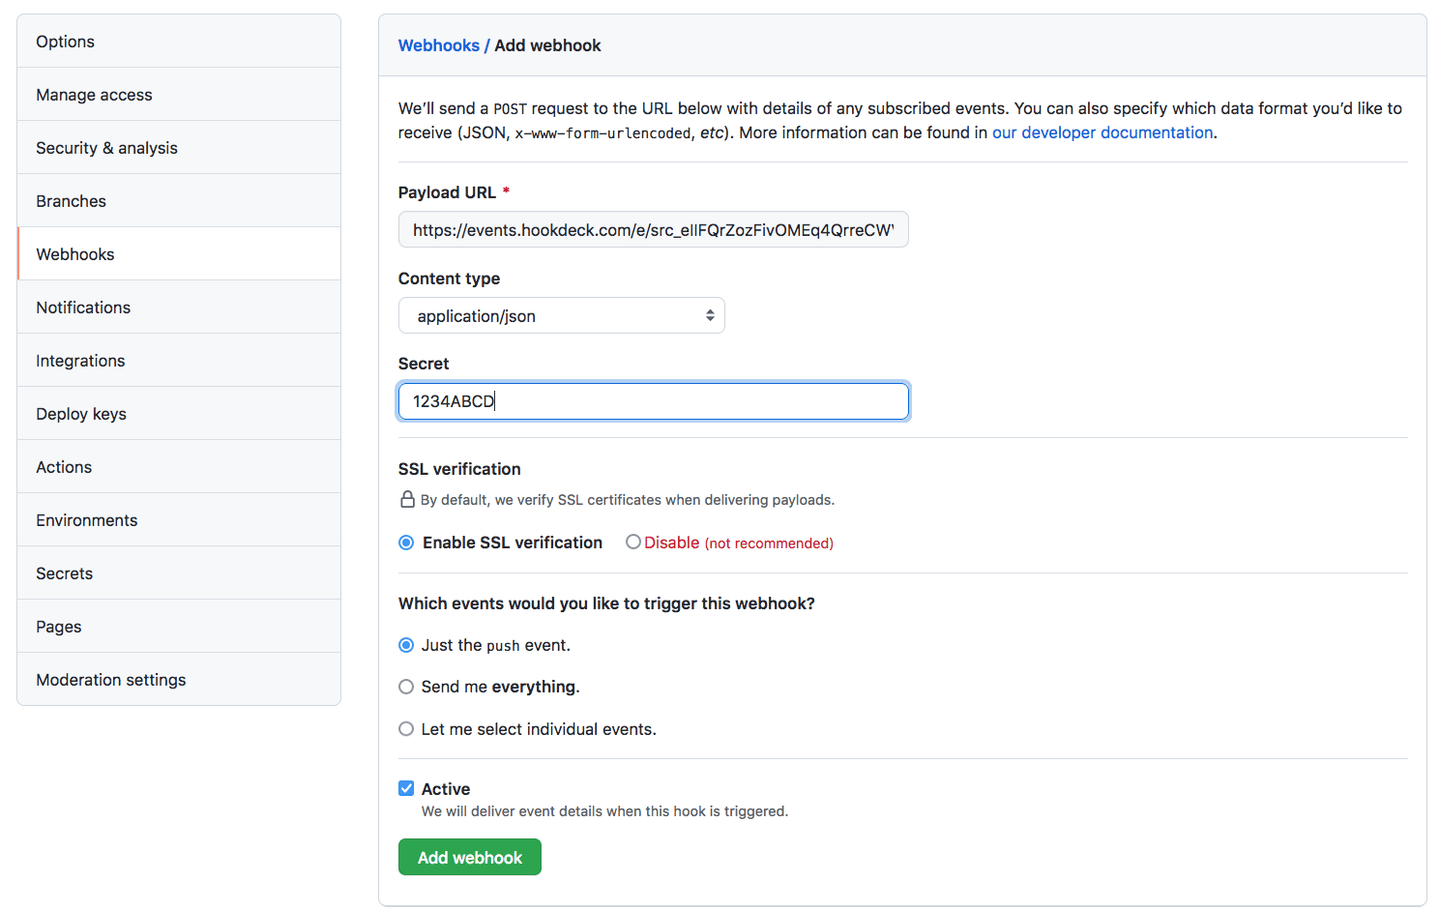Click the Add webhook button
The height and width of the screenshot is (910, 1440).
tap(469, 857)
